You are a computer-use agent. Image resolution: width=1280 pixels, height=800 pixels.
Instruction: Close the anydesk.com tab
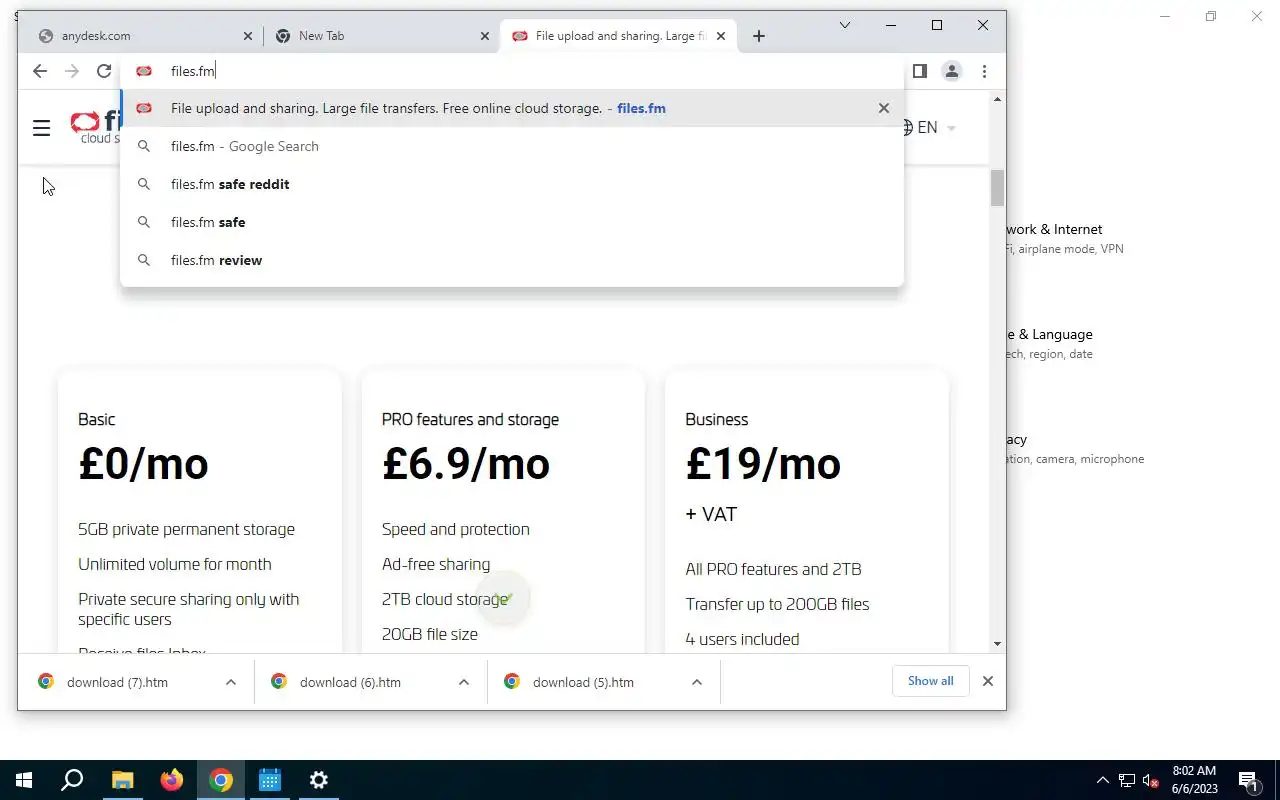(248, 36)
